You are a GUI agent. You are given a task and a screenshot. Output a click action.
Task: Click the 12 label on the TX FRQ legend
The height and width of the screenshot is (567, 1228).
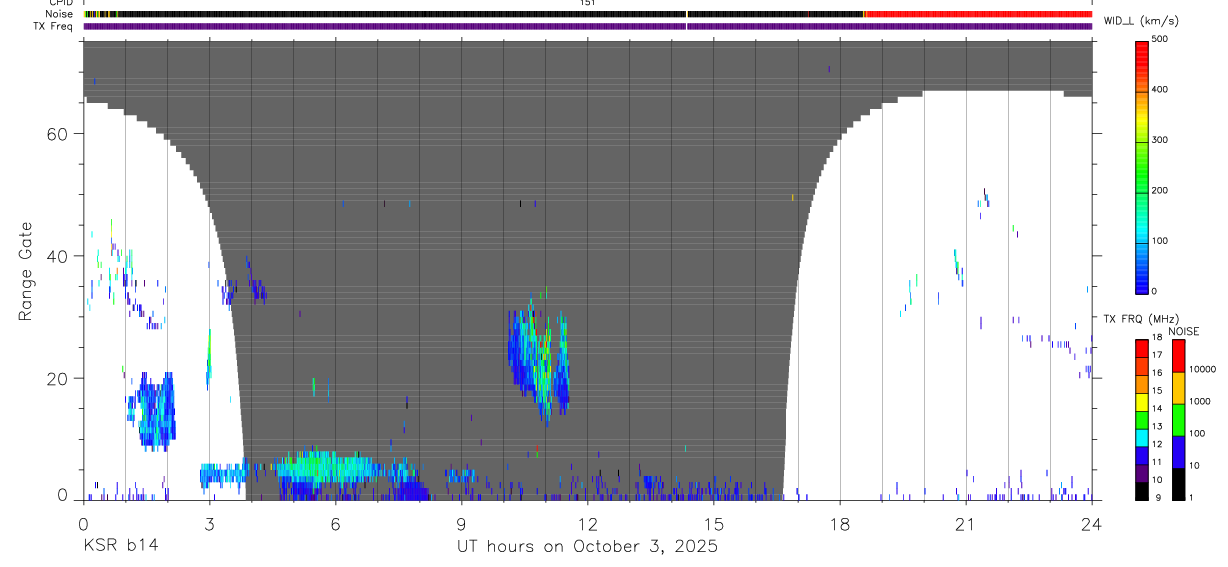coord(1157,444)
